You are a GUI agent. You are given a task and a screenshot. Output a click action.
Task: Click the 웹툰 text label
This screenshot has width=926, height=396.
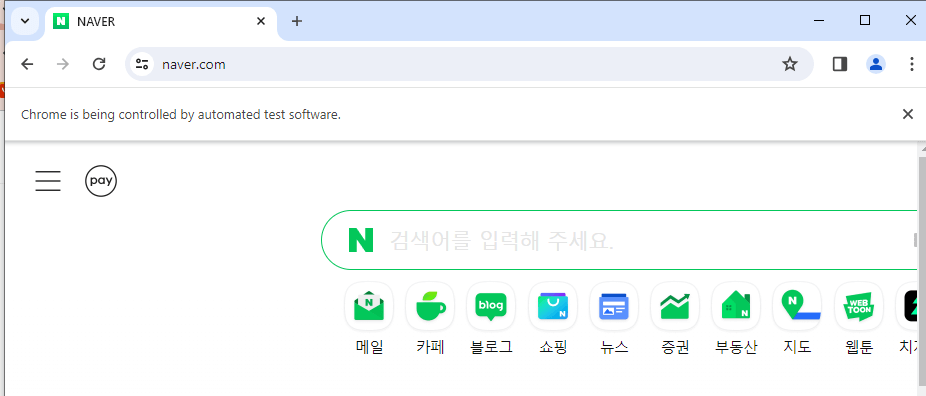[859, 348]
